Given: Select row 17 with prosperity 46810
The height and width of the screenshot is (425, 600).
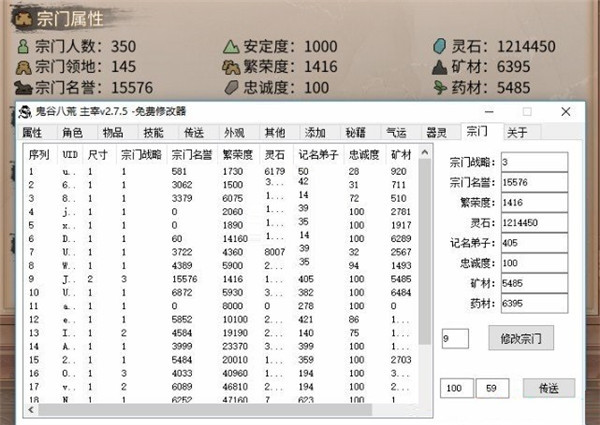Looking at the screenshot, I should point(222,387).
